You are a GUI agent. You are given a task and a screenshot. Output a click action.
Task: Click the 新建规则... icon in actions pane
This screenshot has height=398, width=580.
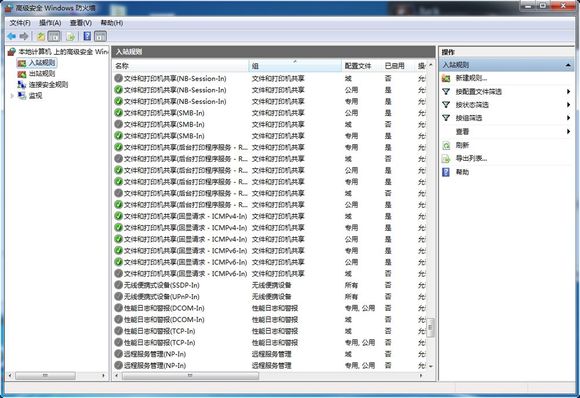446,78
